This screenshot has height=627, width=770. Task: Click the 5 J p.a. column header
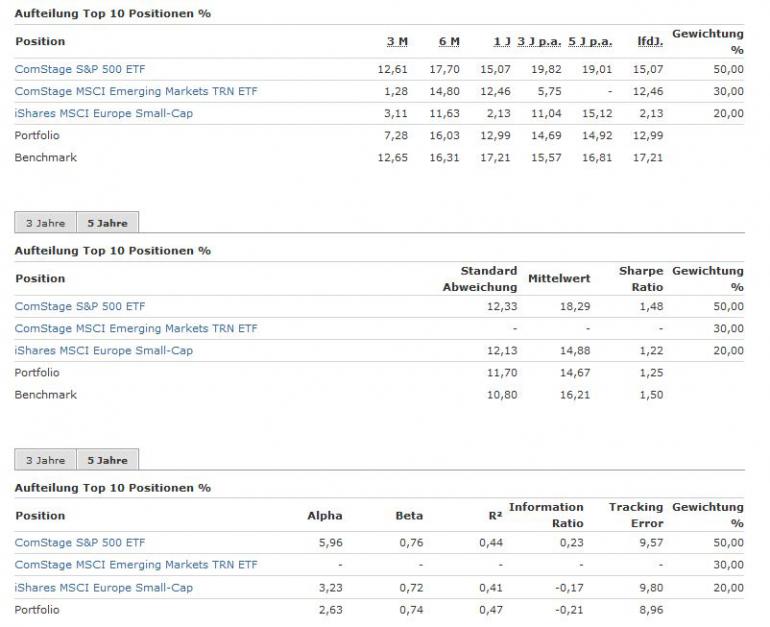[590, 41]
